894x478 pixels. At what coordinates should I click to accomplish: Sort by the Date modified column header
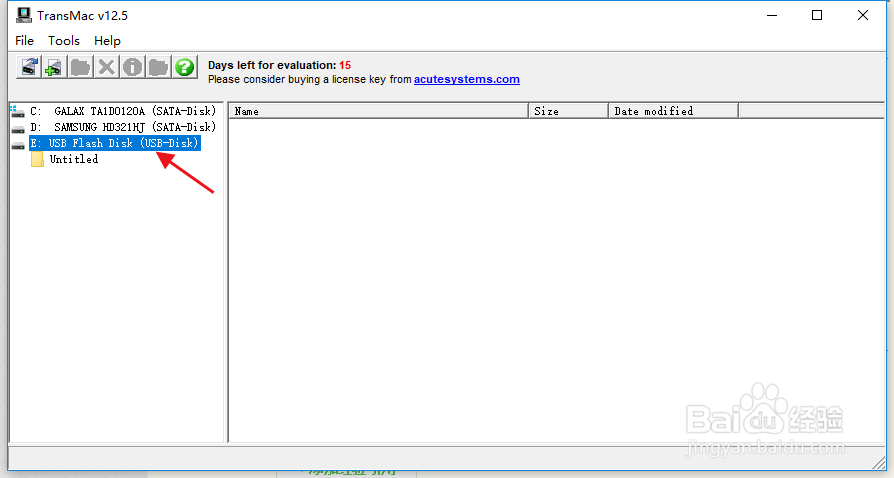673,111
